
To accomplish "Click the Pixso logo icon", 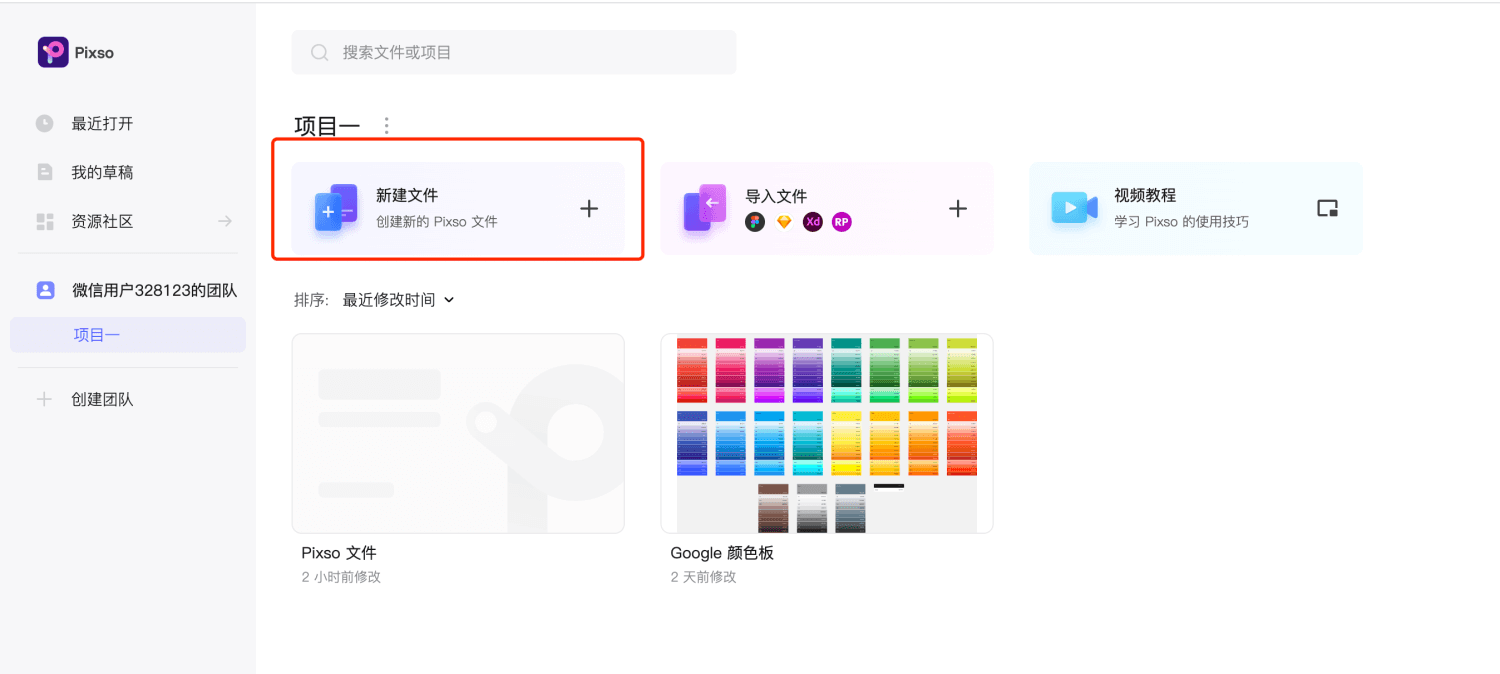I will pos(53,52).
